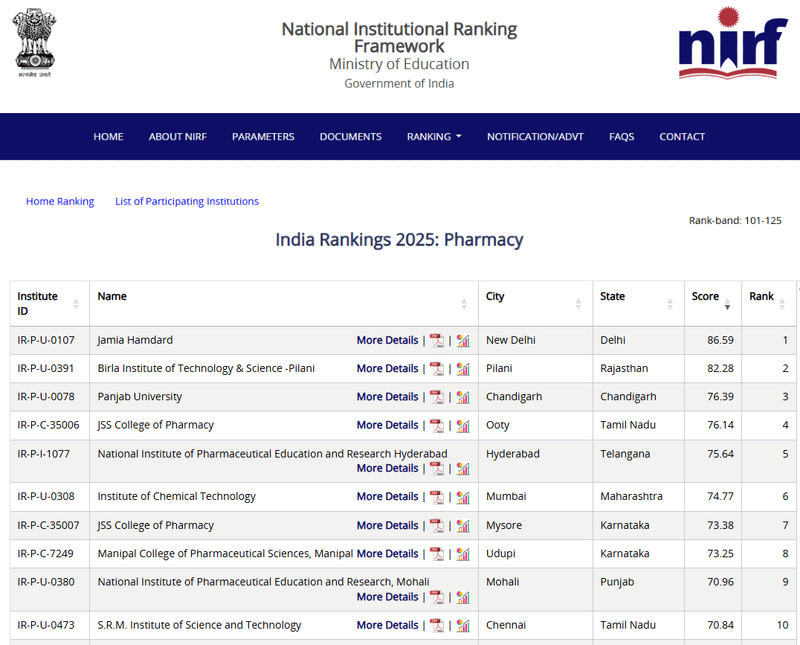Click the NIRF logo in the header
The width and height of the screenshot is (800, 645).
[733, 43]
